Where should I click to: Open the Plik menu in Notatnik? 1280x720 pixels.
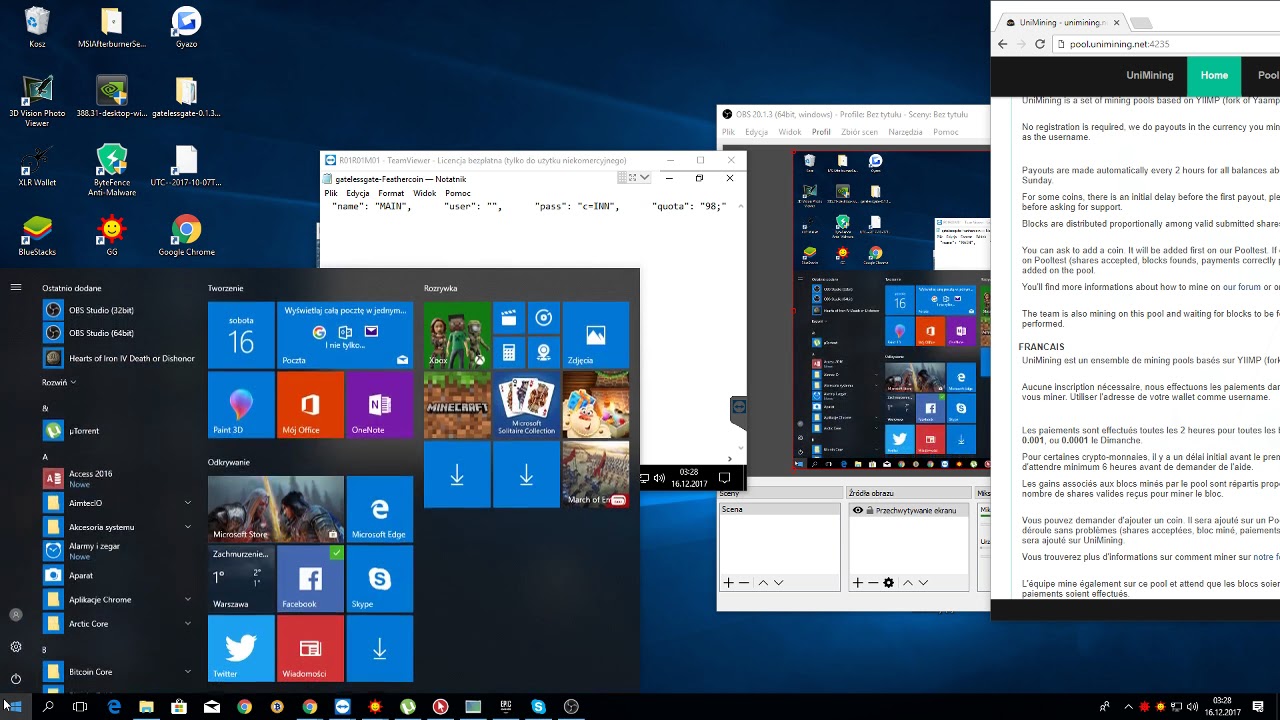coord(331,193)
